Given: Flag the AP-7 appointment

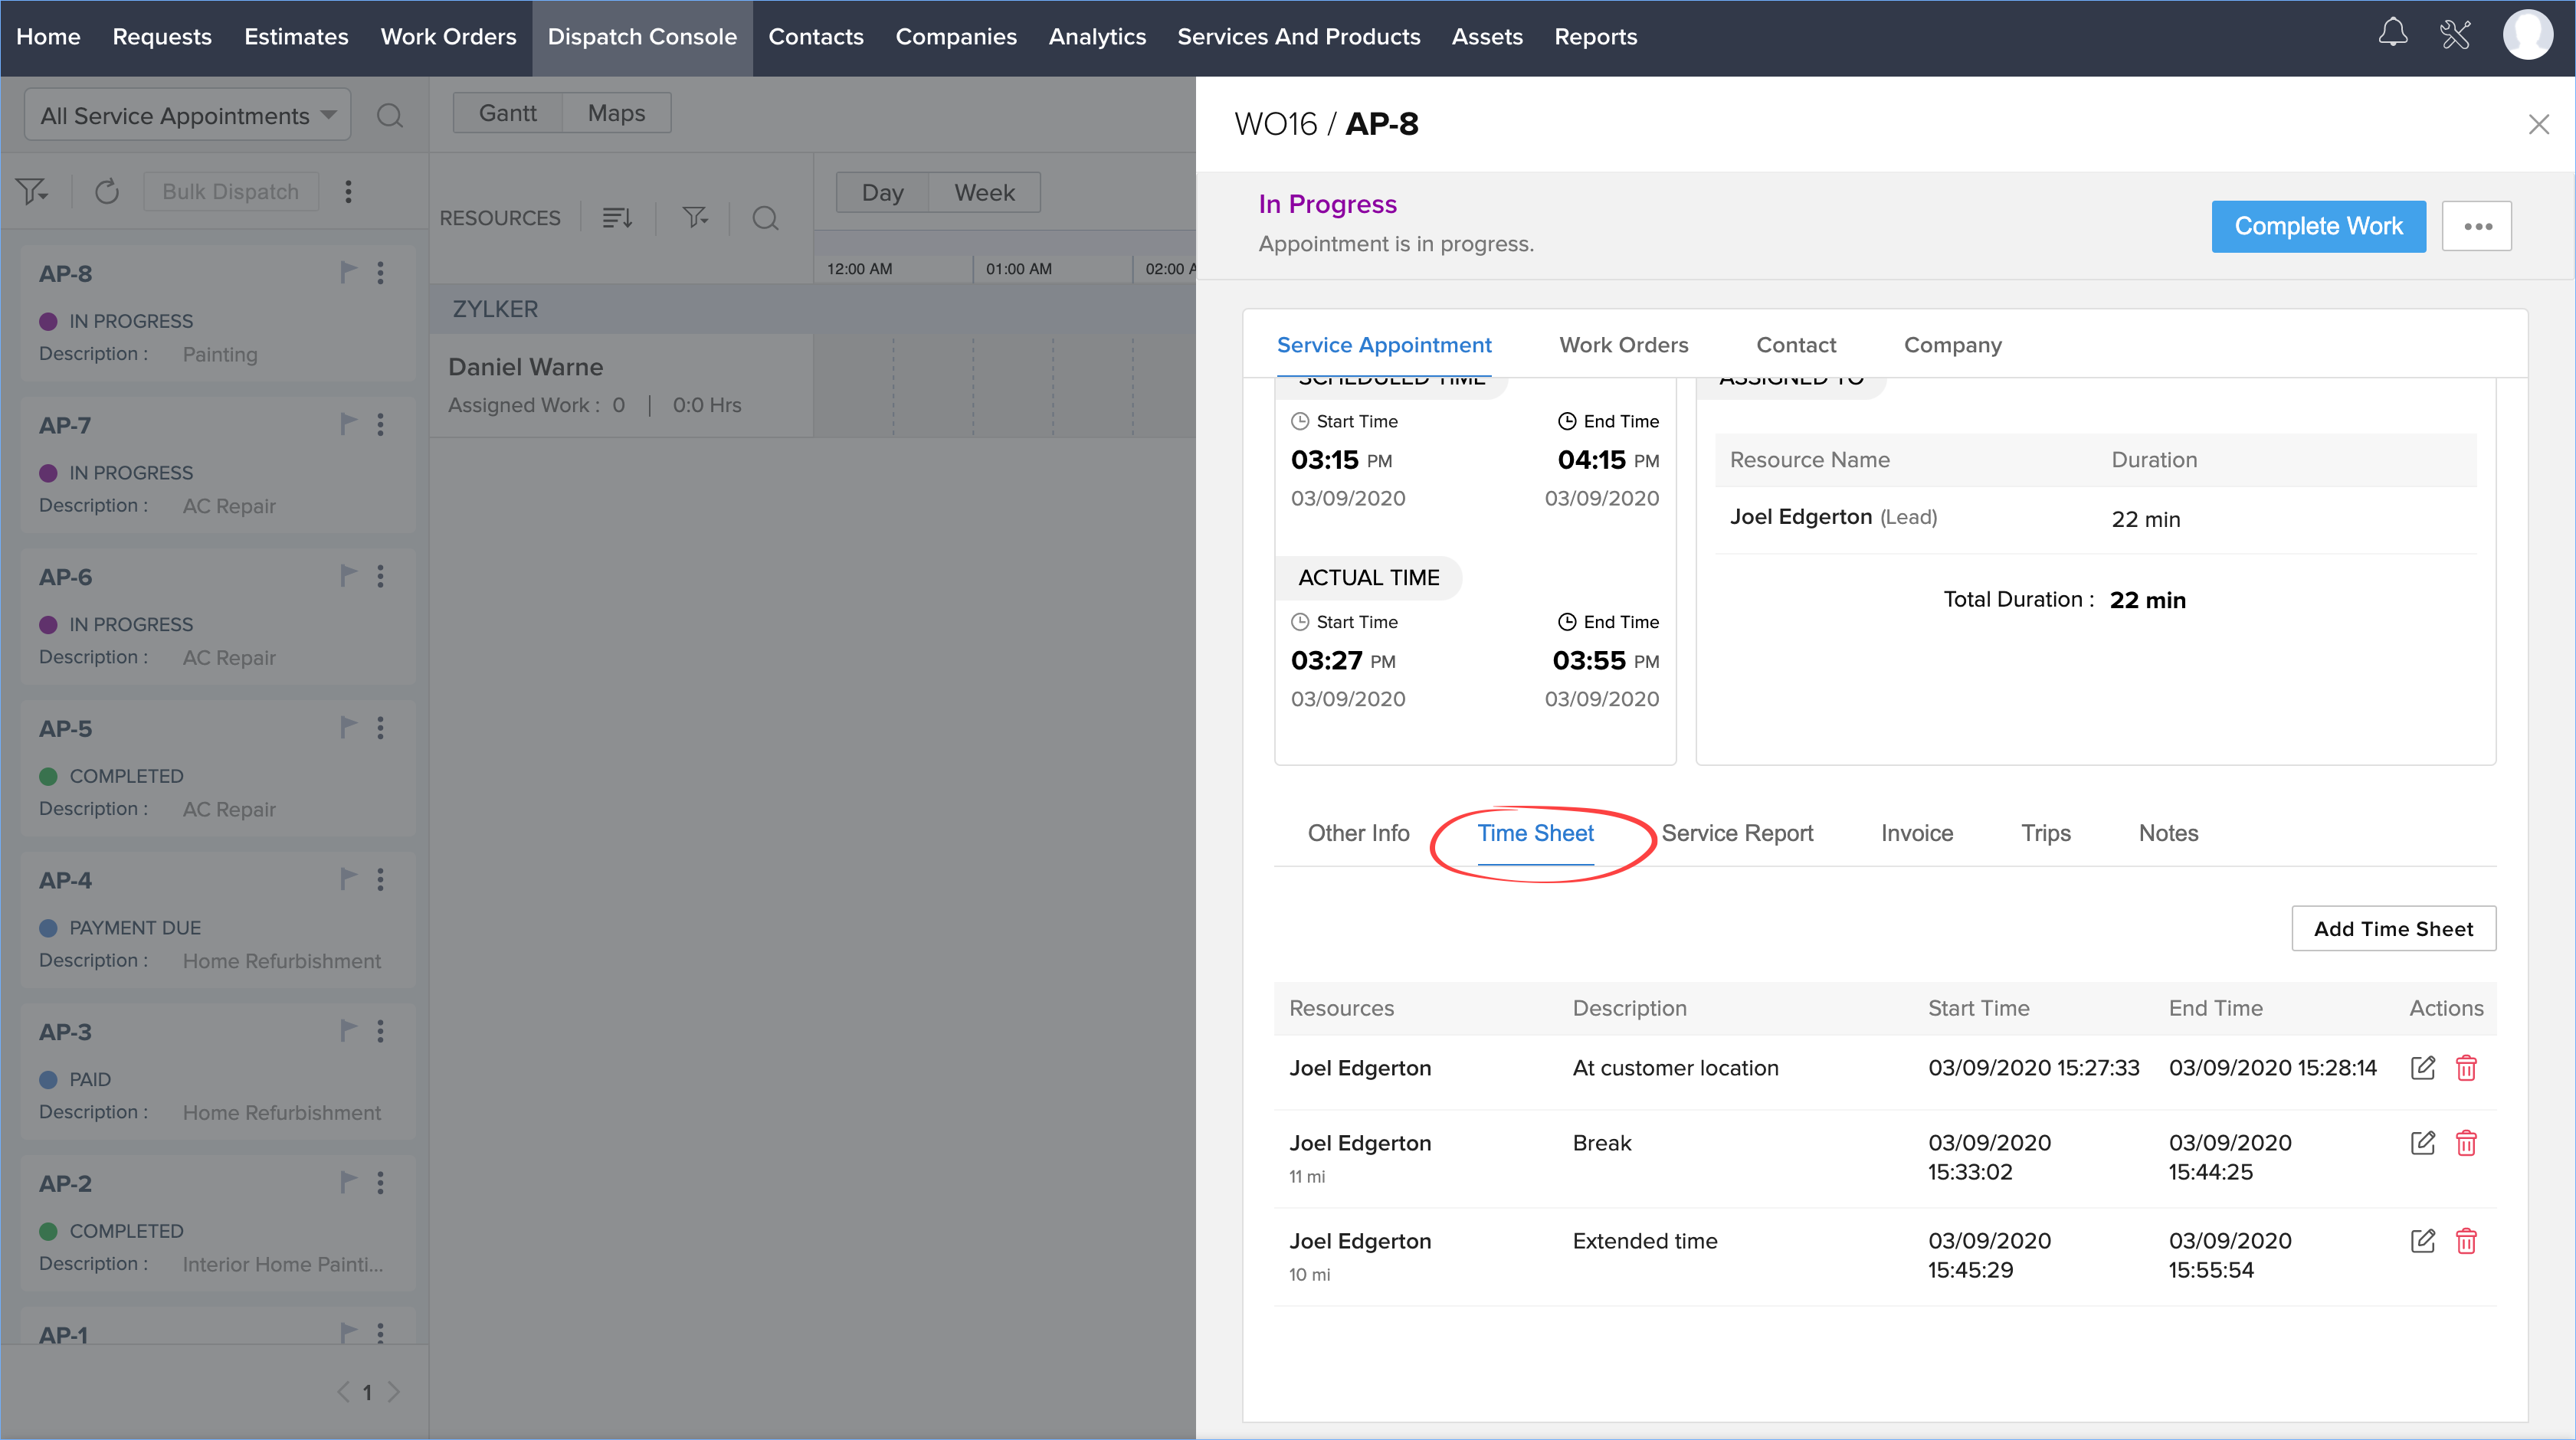Looking at the screenshot, I should [x=348, y=424].
